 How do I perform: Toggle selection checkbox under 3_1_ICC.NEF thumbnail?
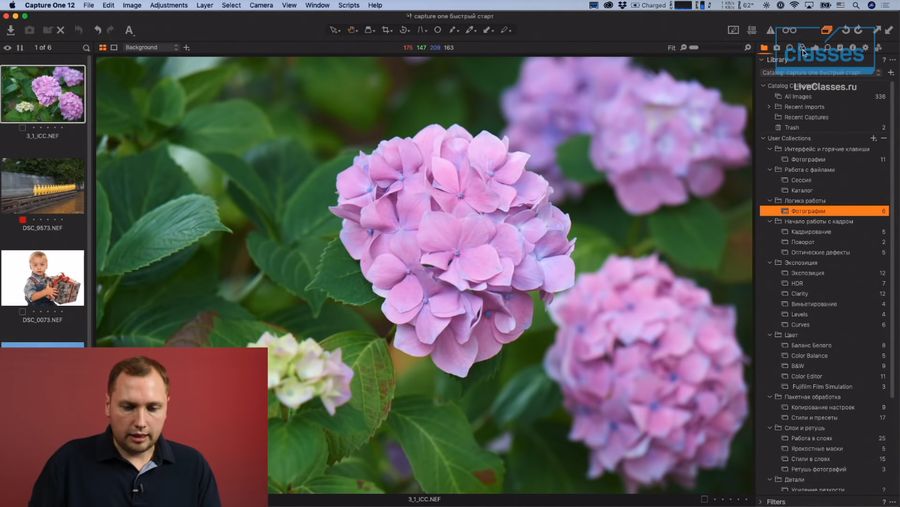[x=22, y=127]
